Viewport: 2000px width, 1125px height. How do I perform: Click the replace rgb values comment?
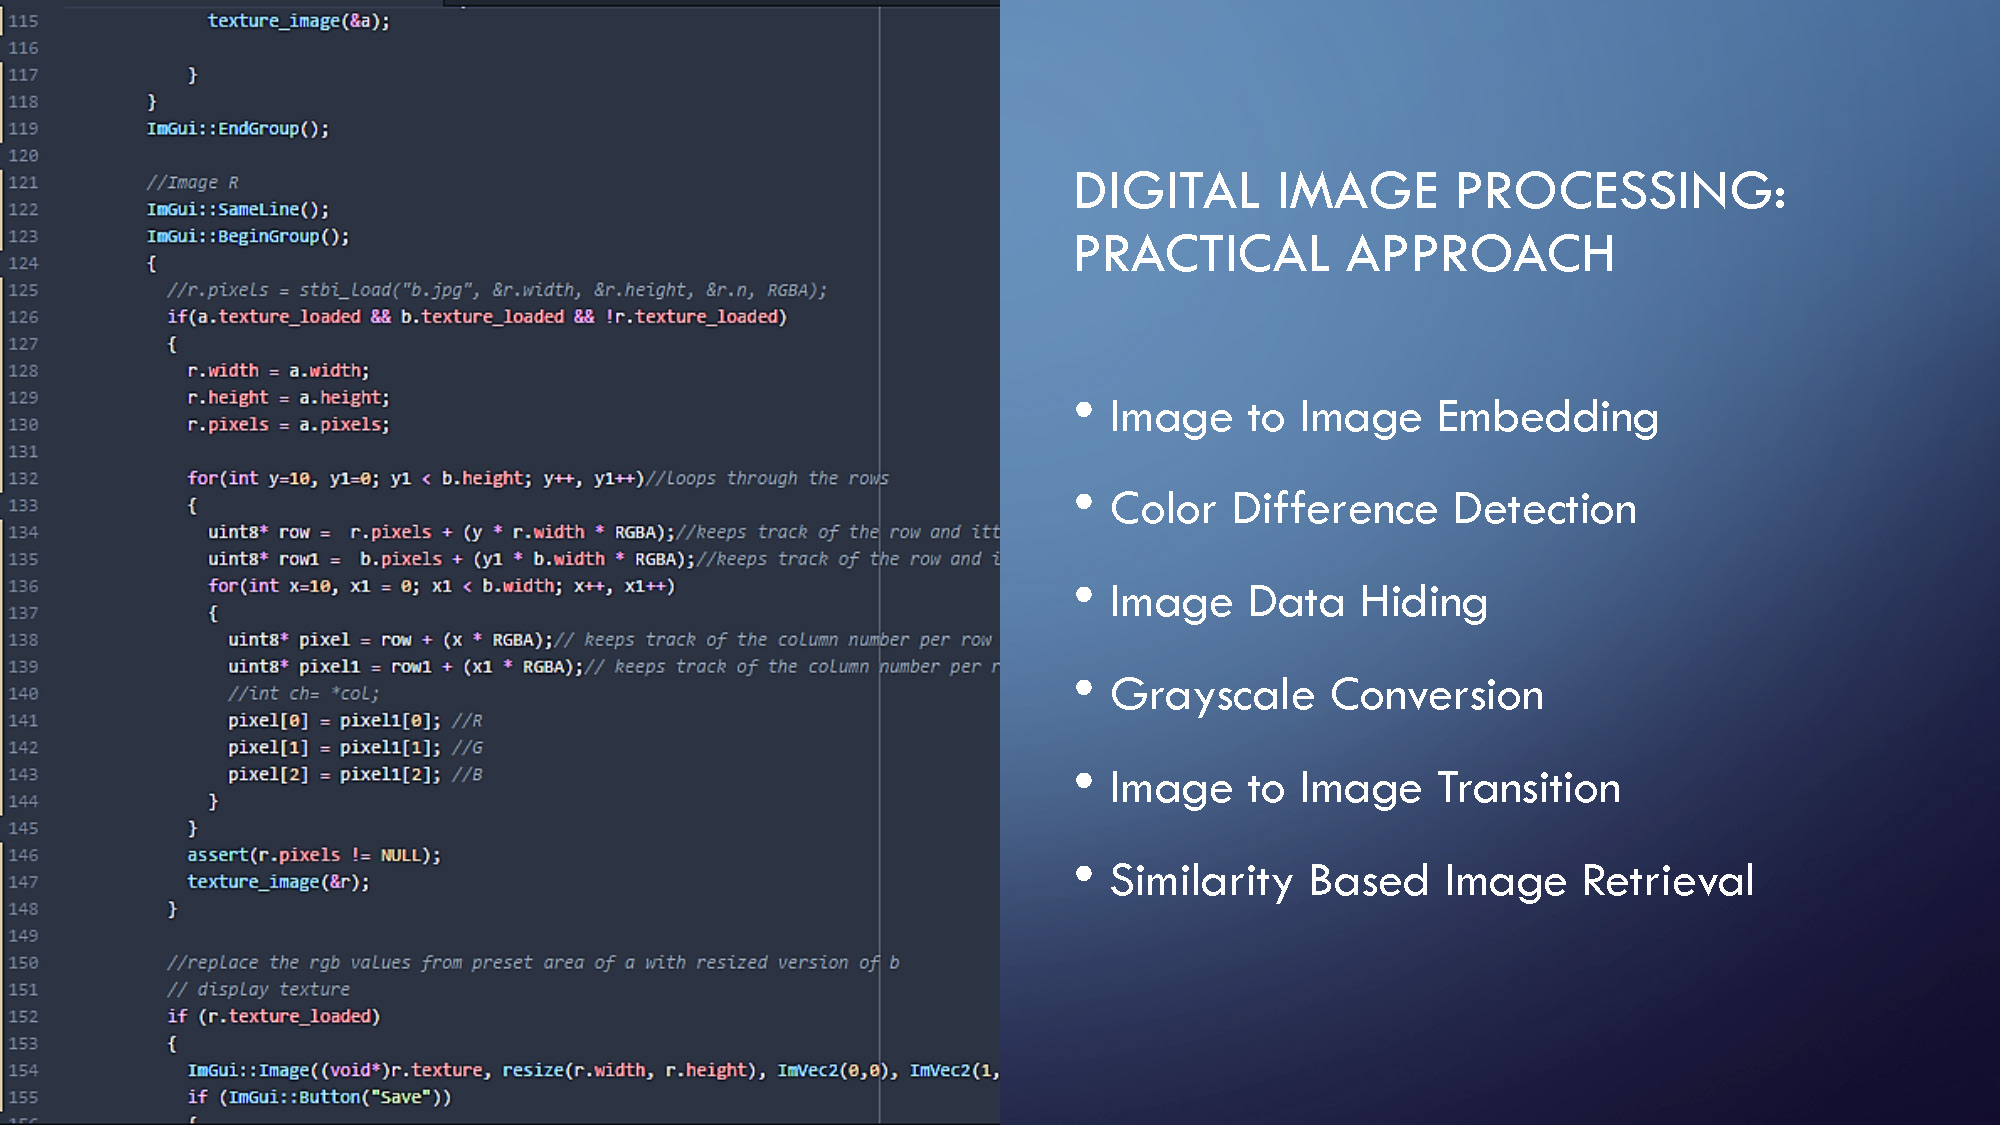pos(530,961)
